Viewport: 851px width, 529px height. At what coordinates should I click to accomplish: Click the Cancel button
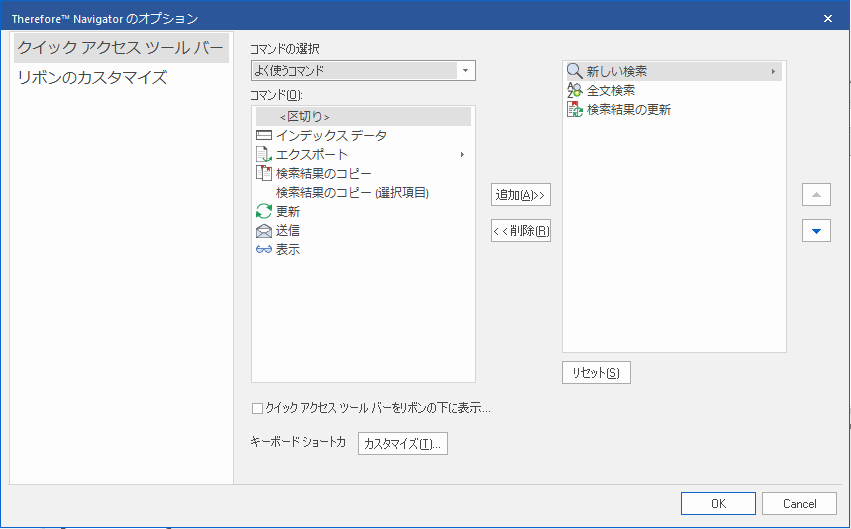tap(799, 503)
